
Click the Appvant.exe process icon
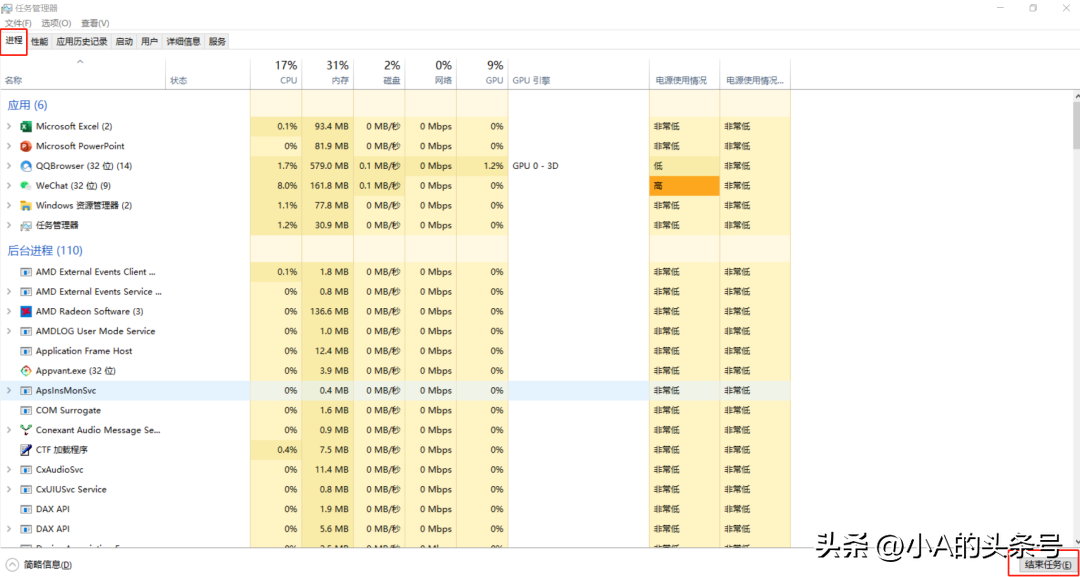(x=26, y=370)
